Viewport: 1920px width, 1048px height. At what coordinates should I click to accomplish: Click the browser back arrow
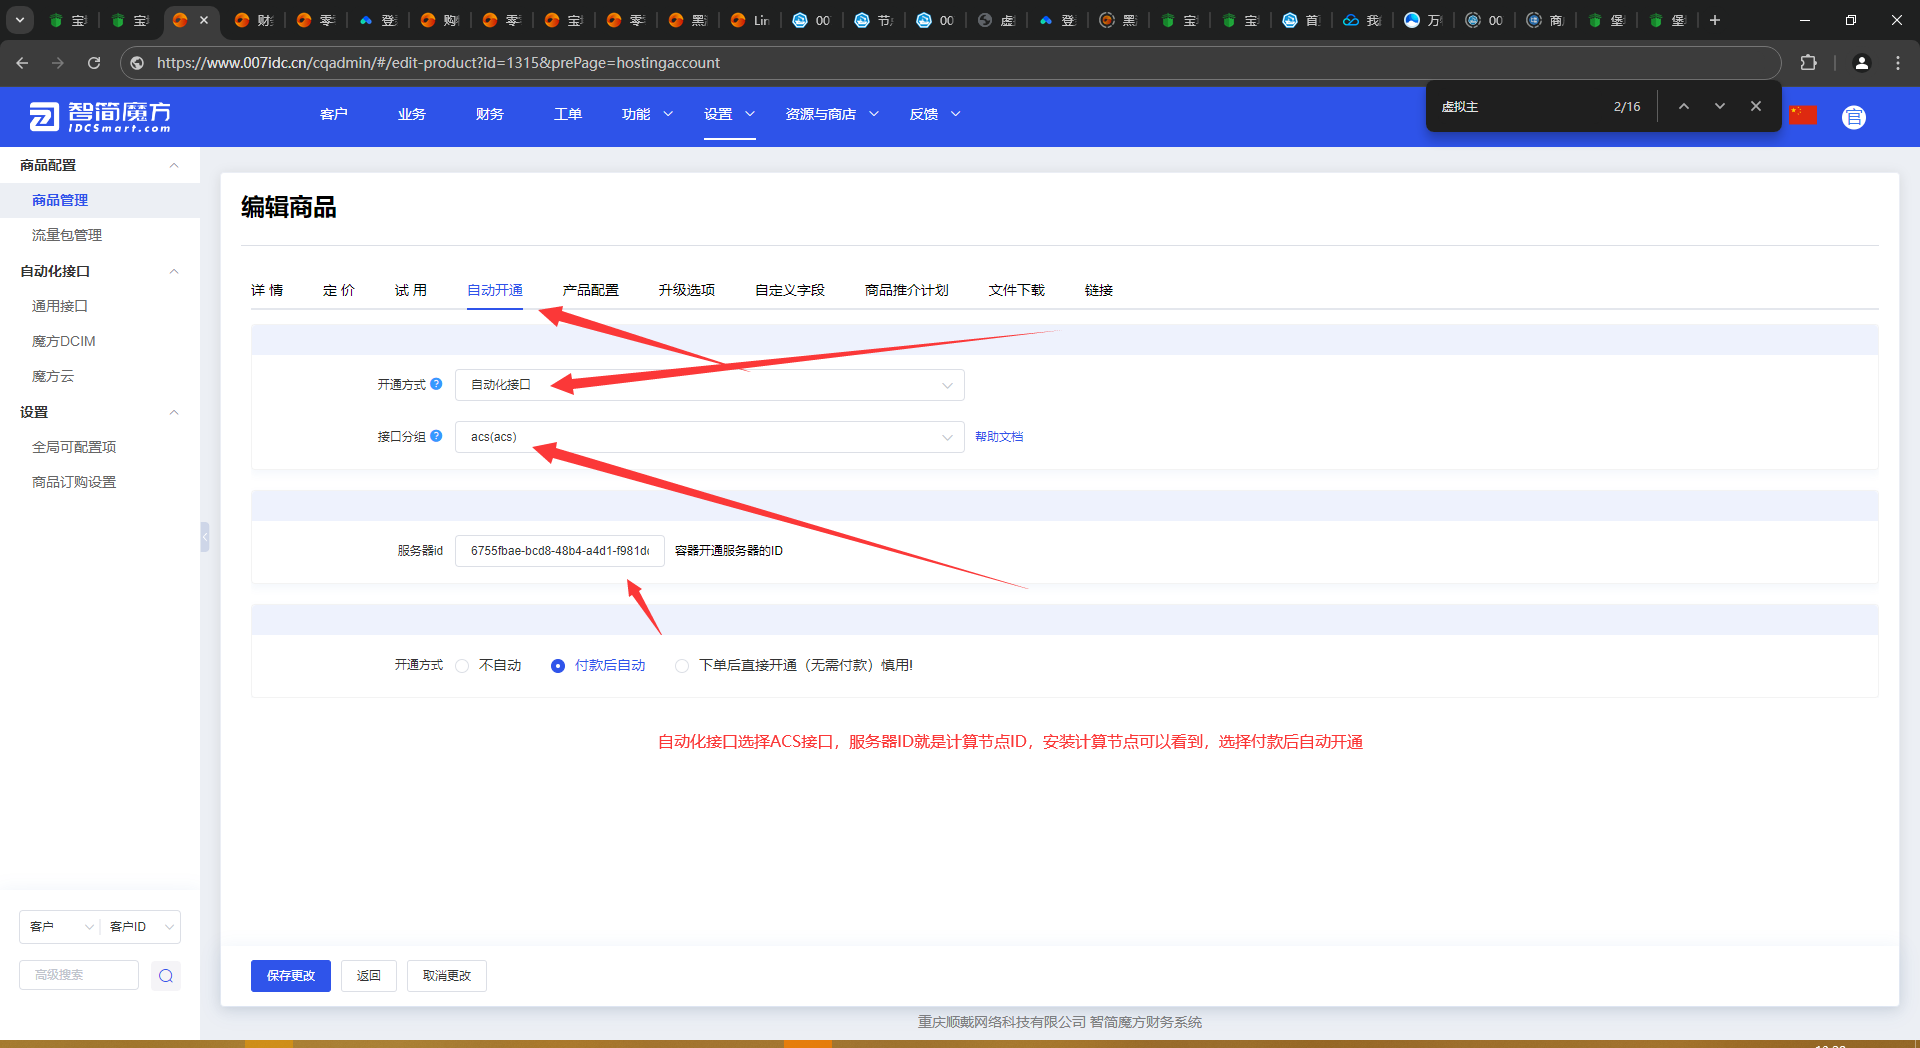tap(22, 63)
